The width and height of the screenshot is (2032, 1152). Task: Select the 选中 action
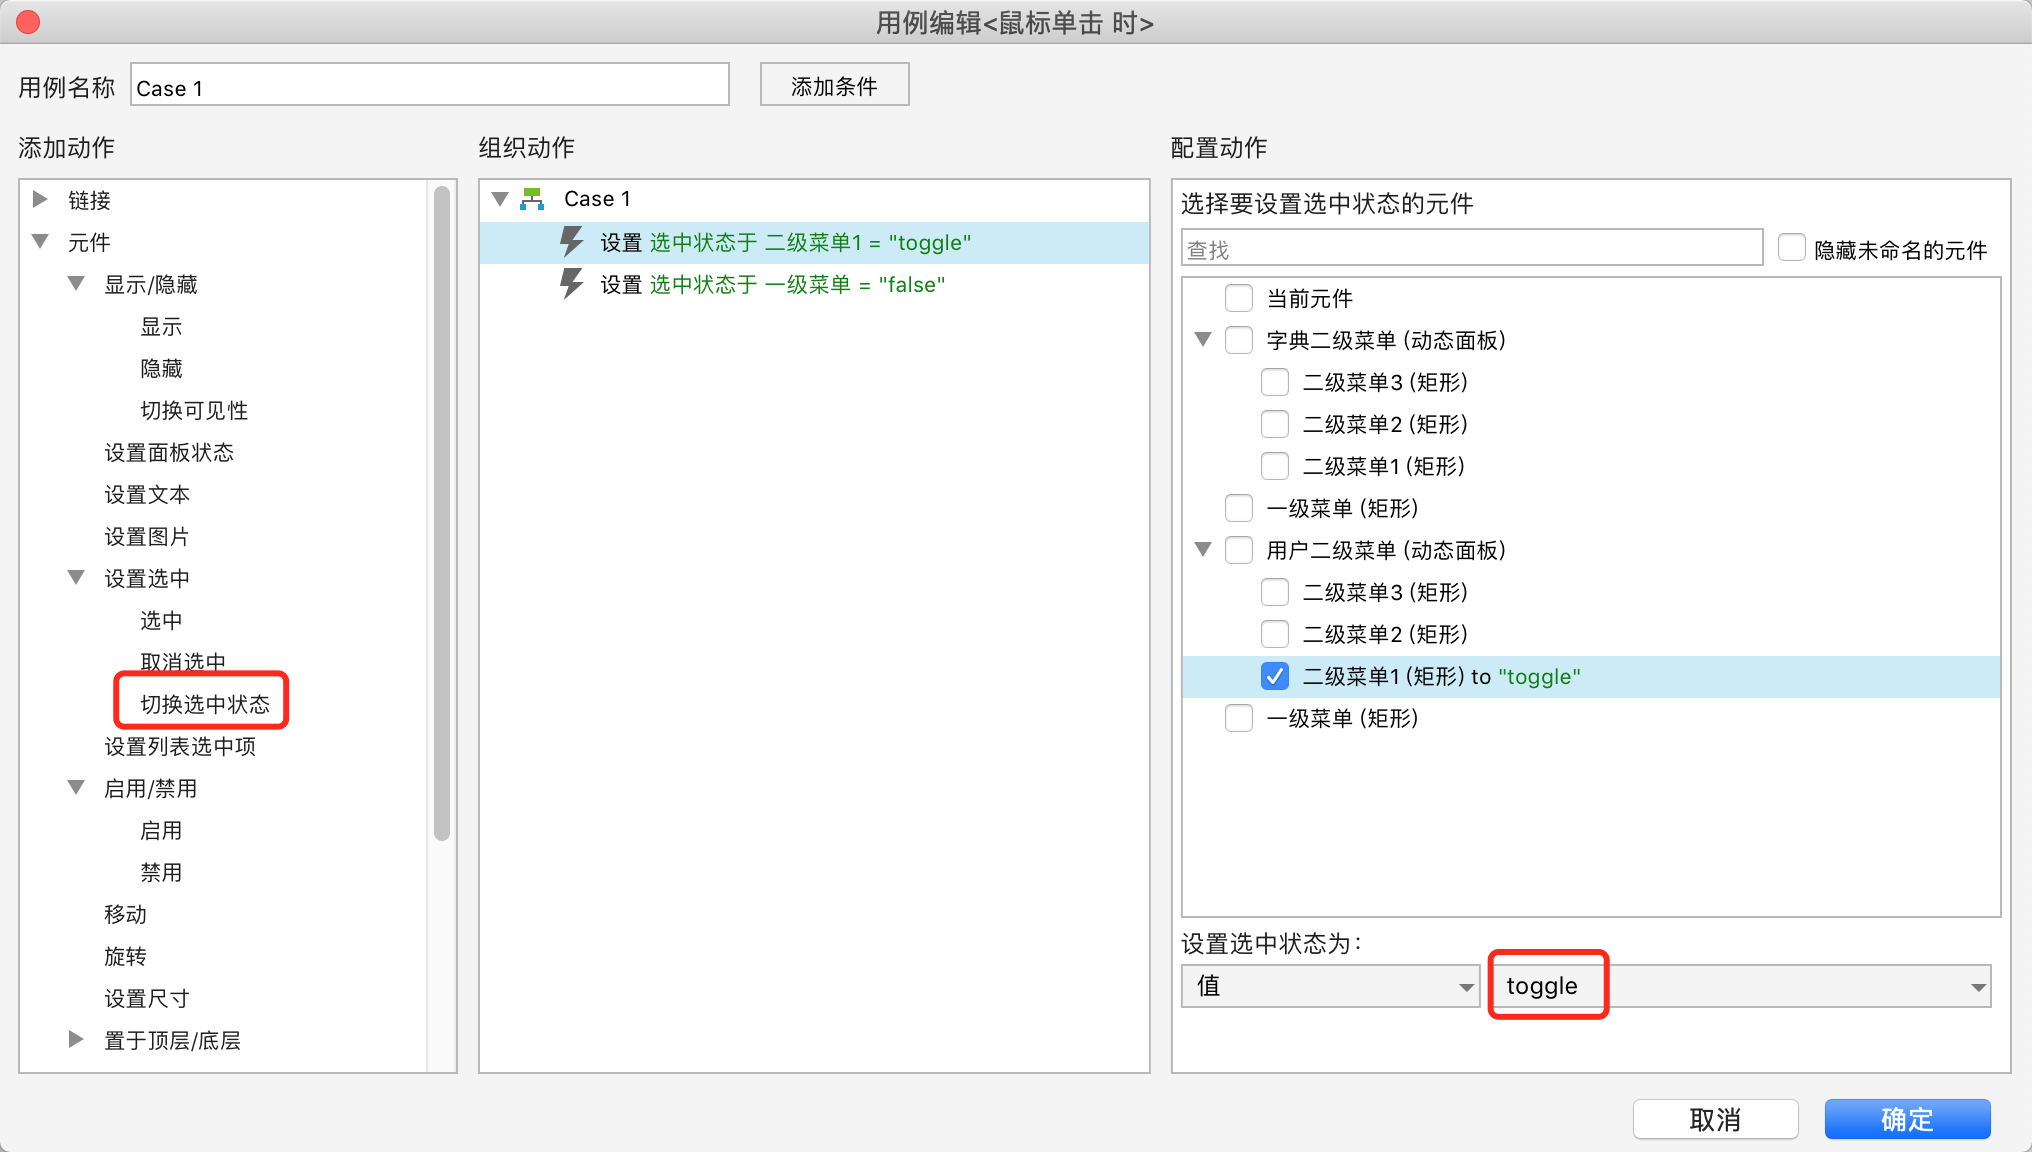(x=161, y=620)
